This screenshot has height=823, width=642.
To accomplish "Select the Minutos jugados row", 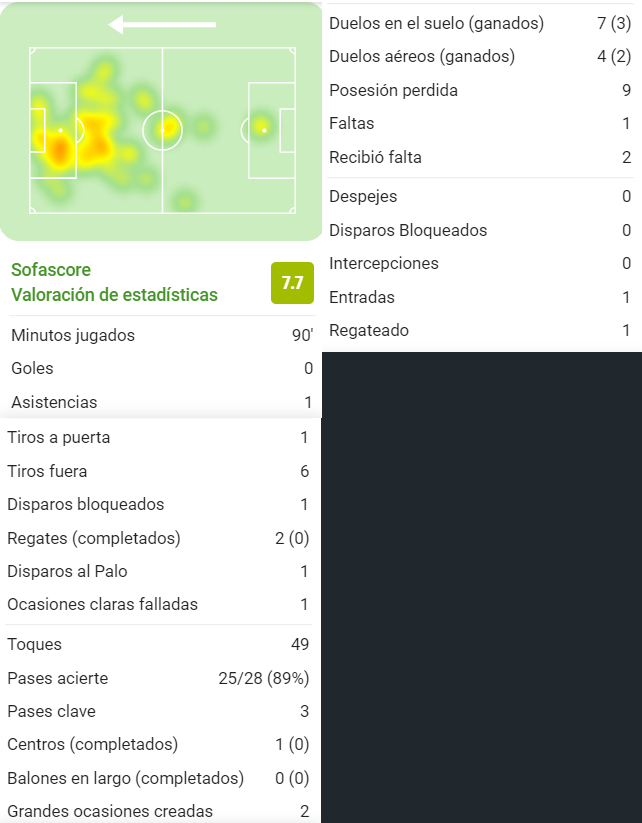I will [x=162, y=335].
